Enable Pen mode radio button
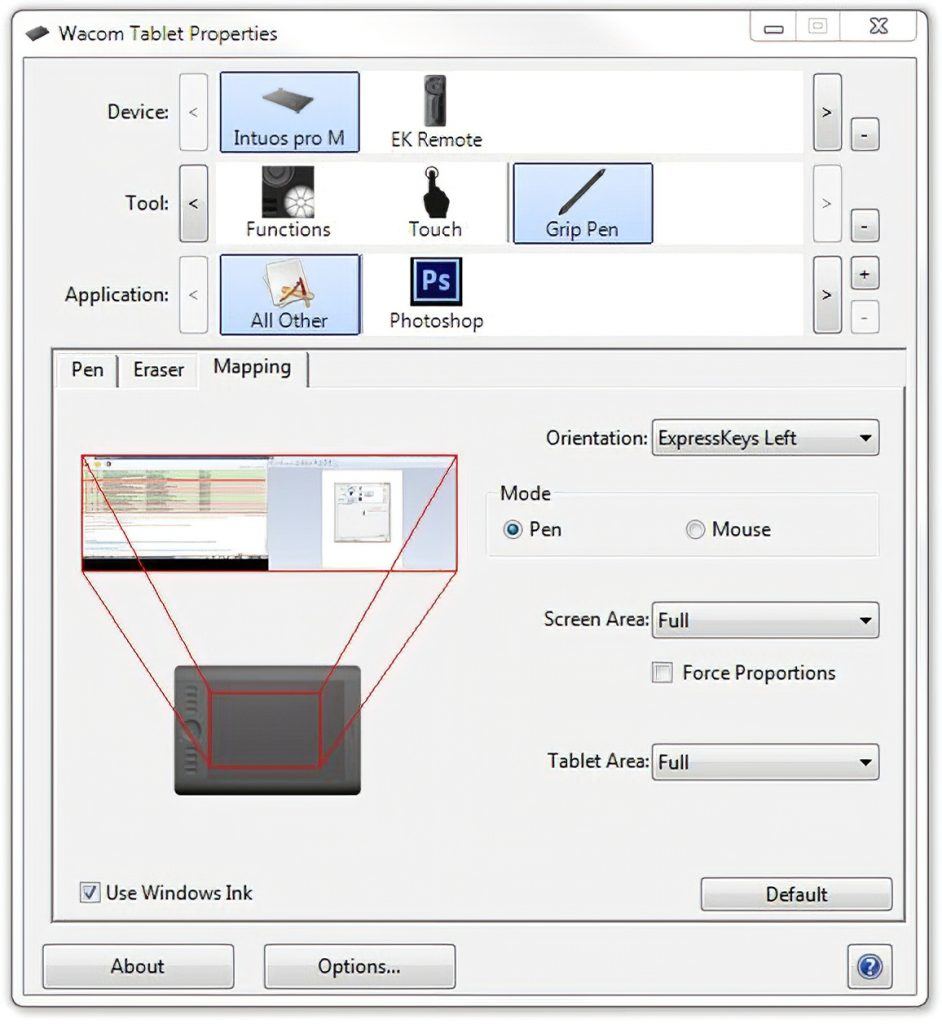Image resolution: width=942 pixels, height=1024 pixels. (513, 530)
